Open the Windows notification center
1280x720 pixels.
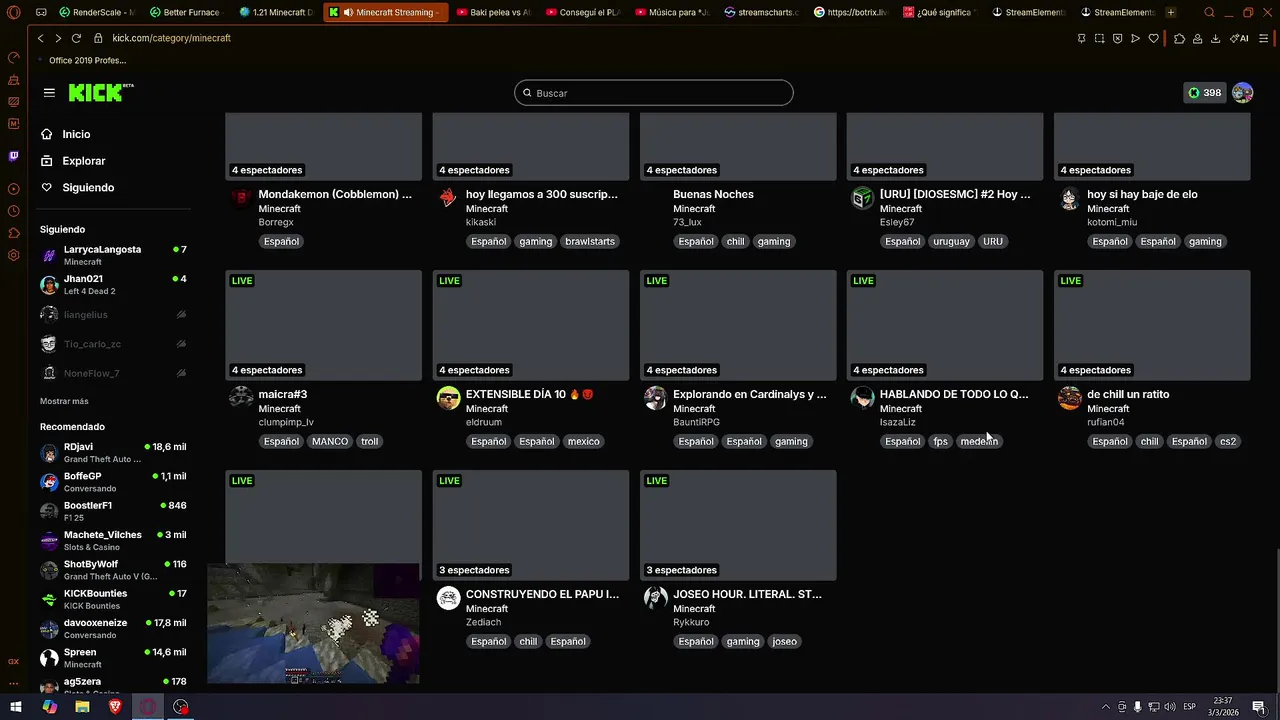(x=1259, y=707)
